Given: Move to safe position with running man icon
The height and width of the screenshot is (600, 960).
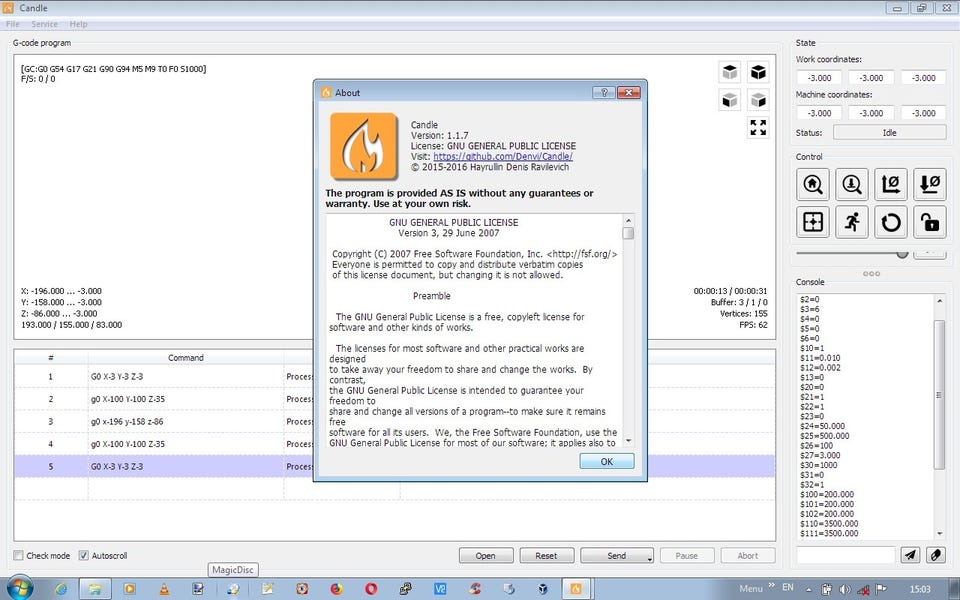Looking at the screenshot, I should pyautogui.click(x=852, y=222).
